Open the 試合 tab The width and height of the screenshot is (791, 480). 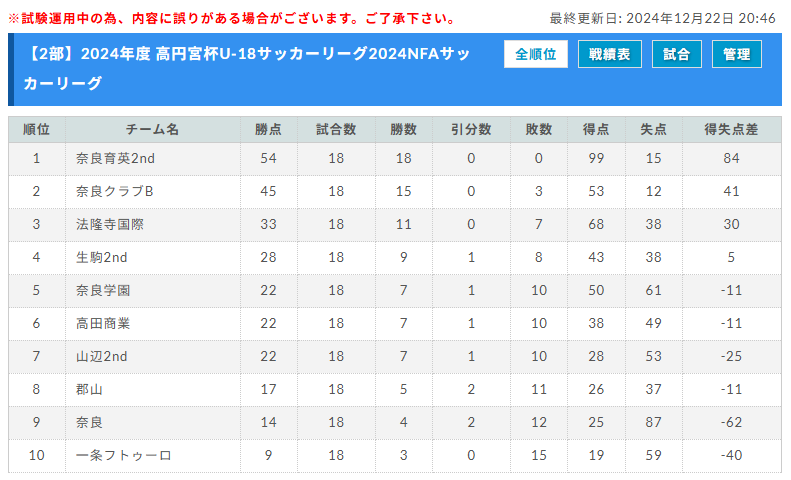pyautogui.click(x=676, y=54)
